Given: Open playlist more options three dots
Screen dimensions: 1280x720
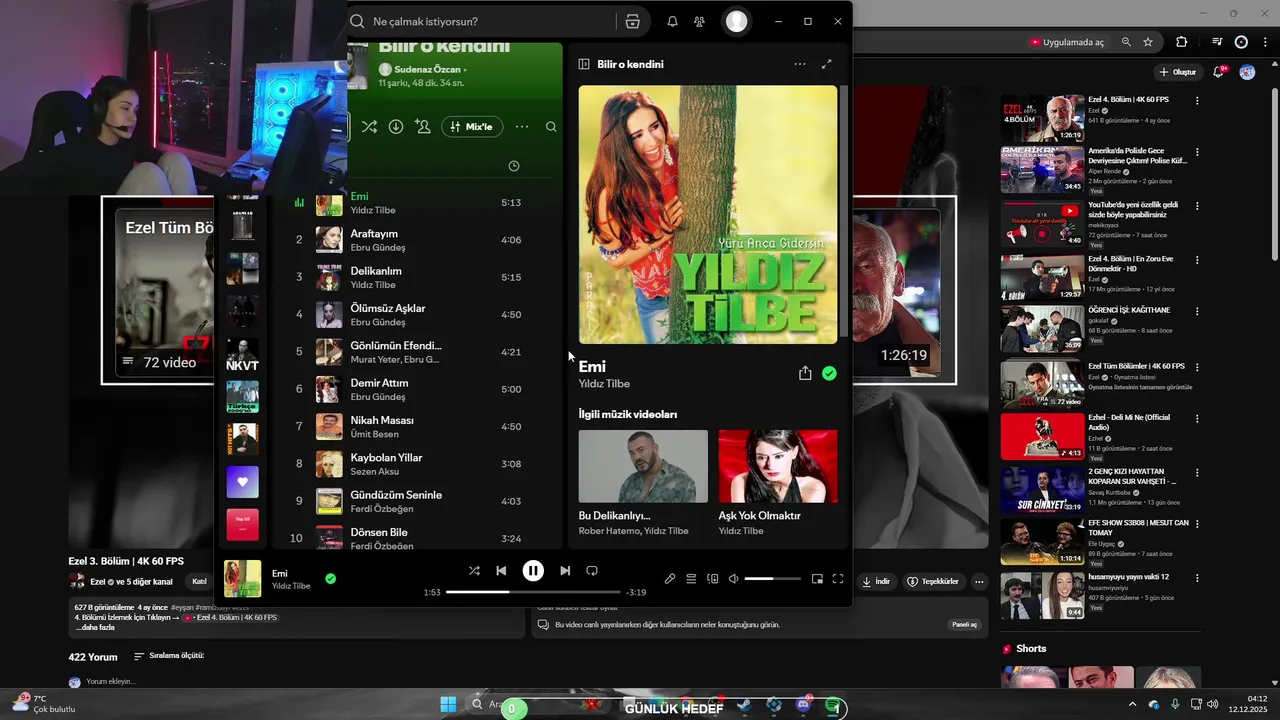Looking at the screenshot, I should pyautogui.click(x=522, y=127).
